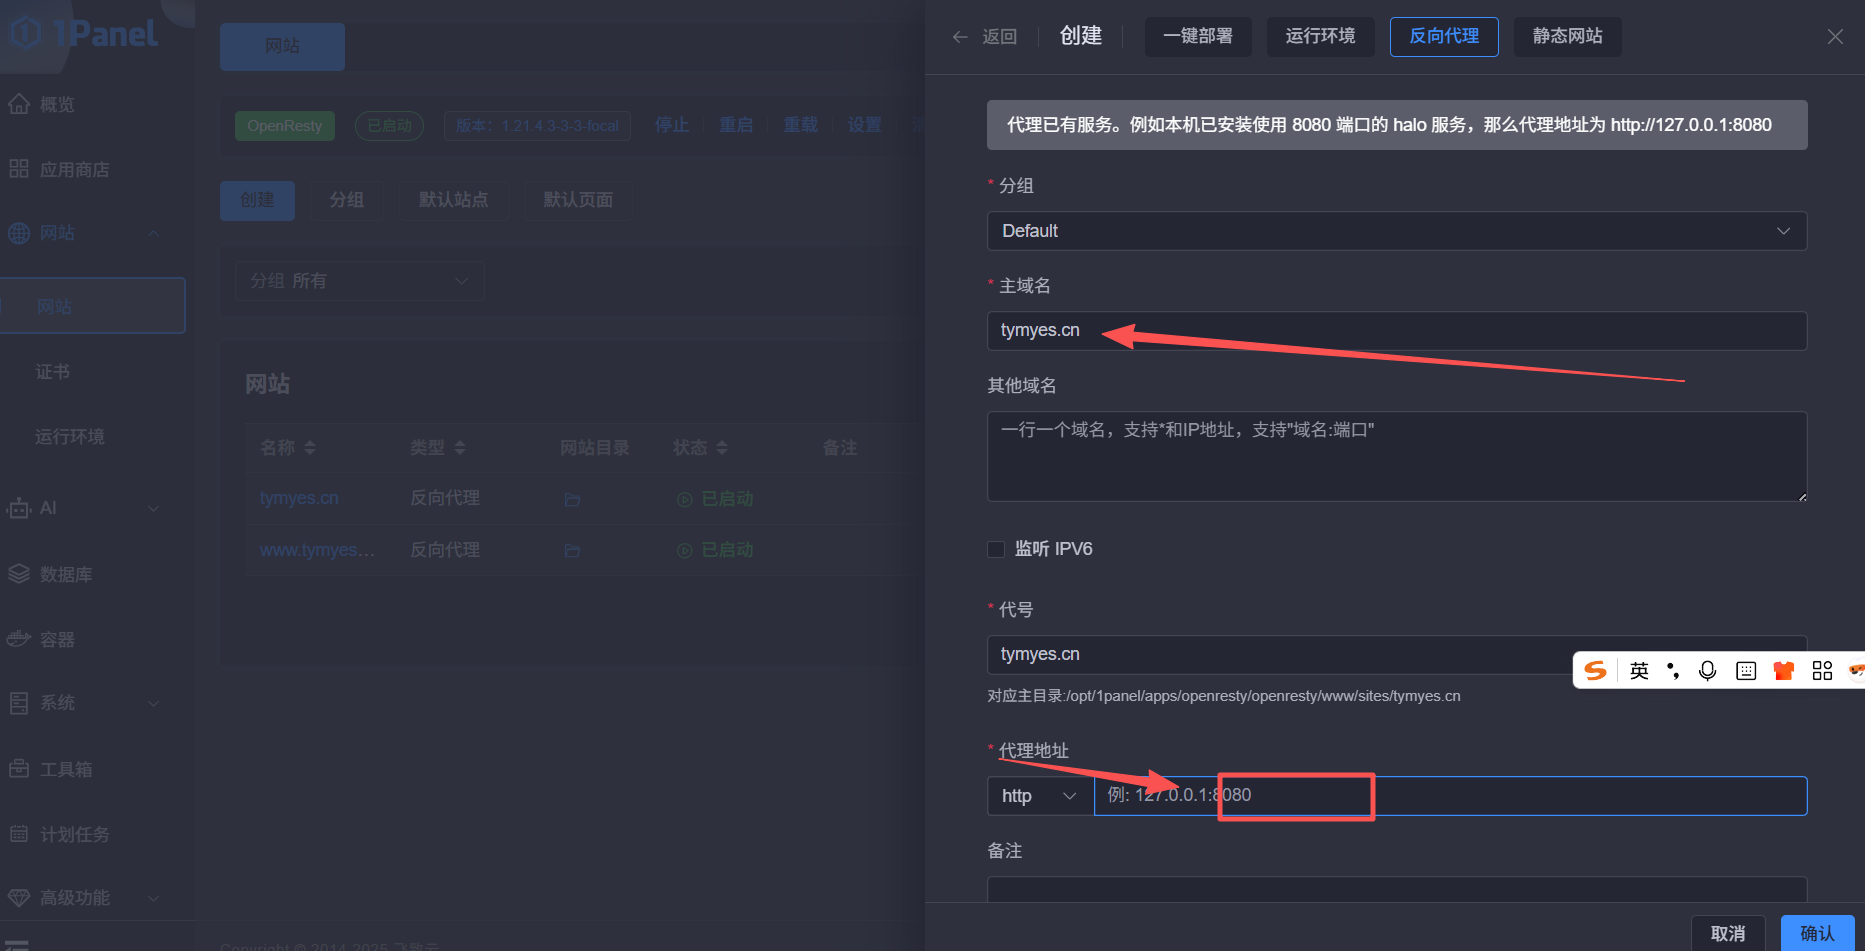Image resolution: width=1865 pixels, height=951 pixels.
Task: Click the Sogou S logo on the IME bar
Action: point(1596,670)
